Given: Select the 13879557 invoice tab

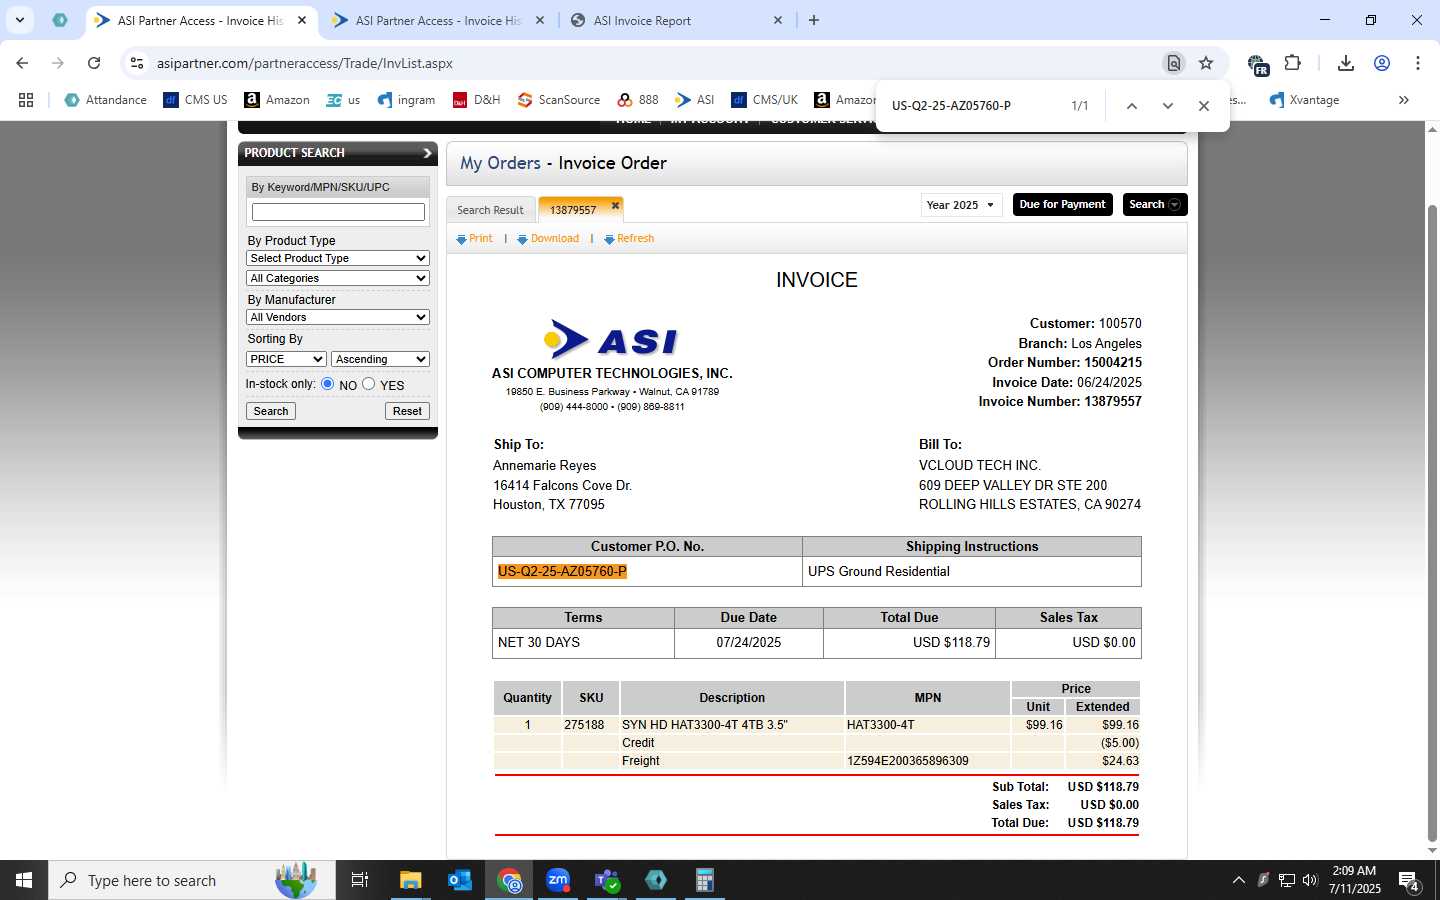Looking at the screenshot, I should 573,210.
